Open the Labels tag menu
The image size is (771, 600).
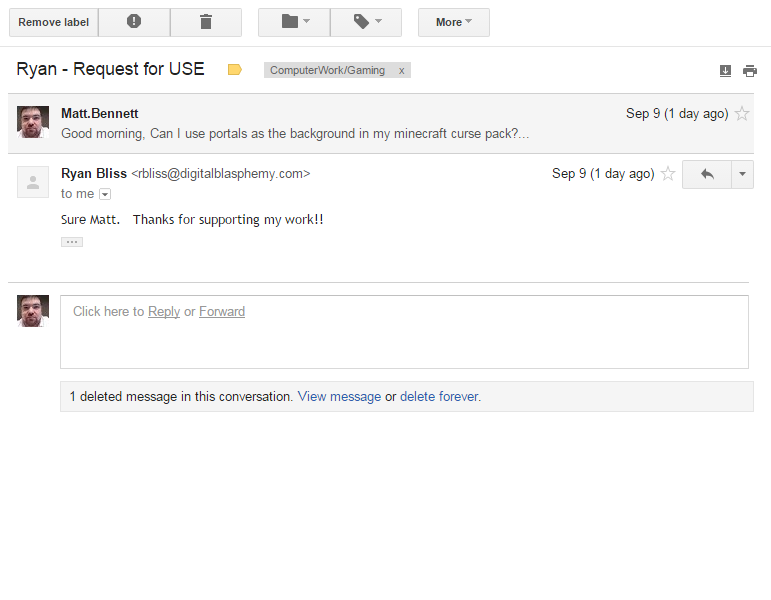pos(366,22)
